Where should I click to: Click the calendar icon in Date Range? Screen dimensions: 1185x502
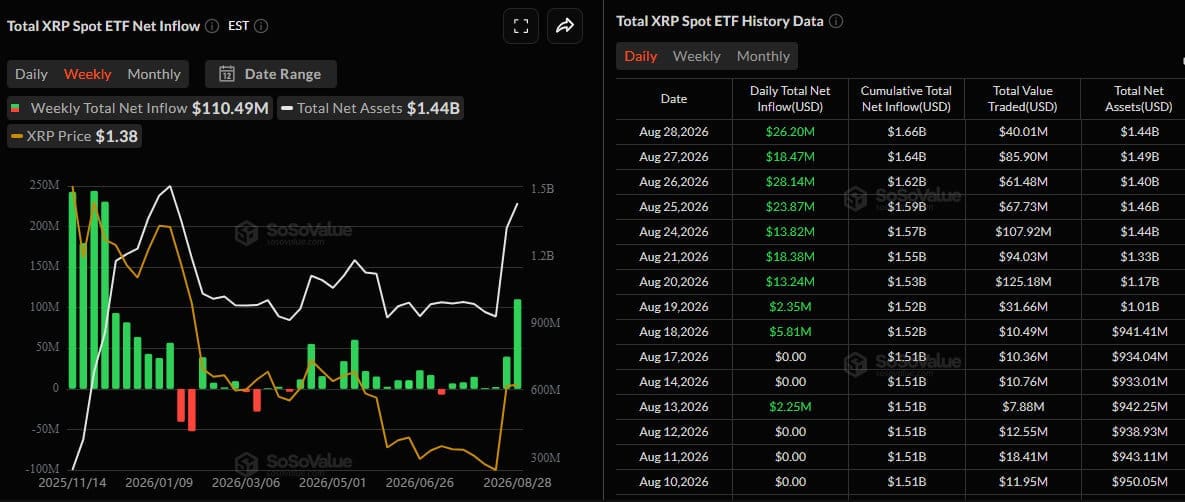pos(227,74)
